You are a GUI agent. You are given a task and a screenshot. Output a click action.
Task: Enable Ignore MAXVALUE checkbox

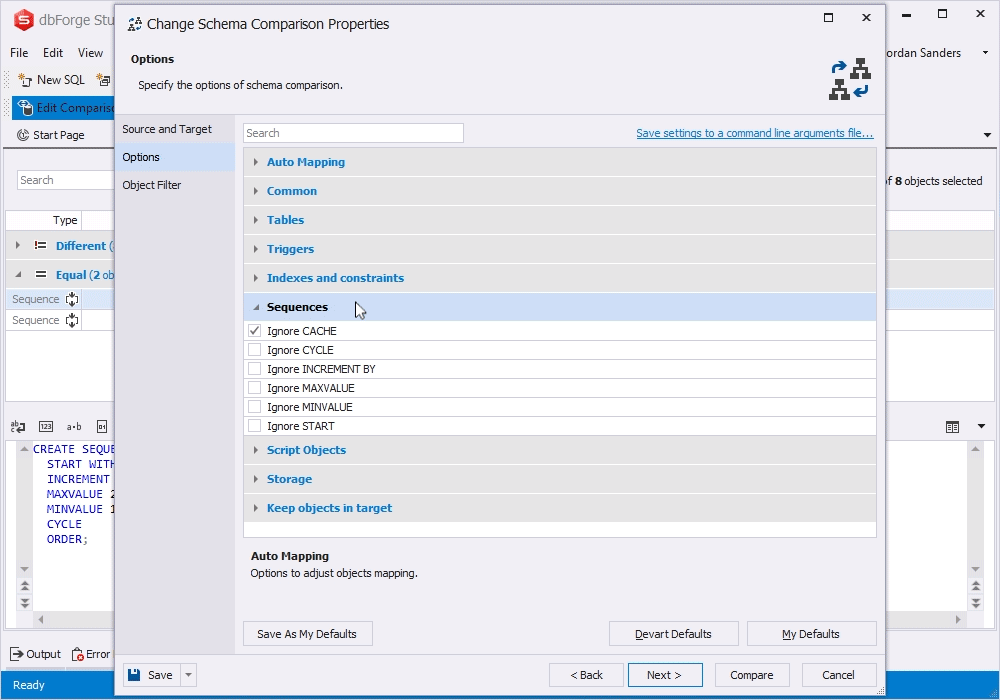tap(254, 388)
